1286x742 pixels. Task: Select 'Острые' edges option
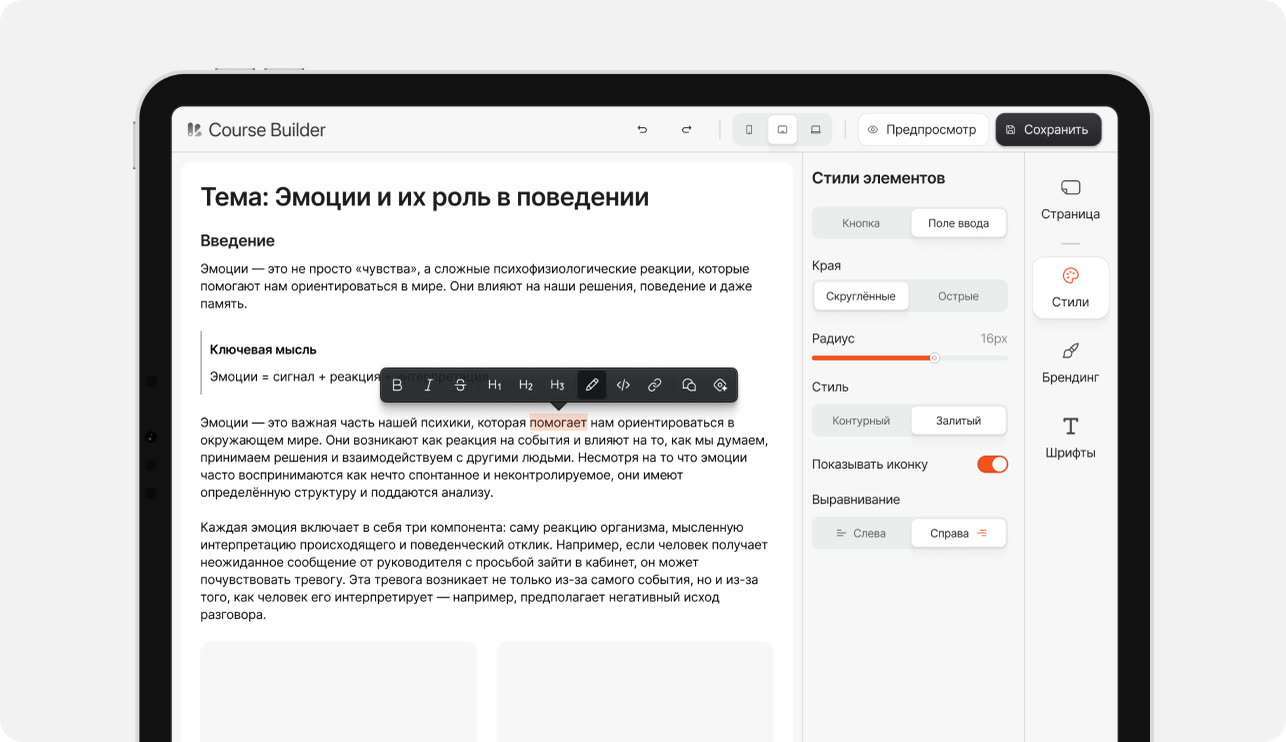958,296
